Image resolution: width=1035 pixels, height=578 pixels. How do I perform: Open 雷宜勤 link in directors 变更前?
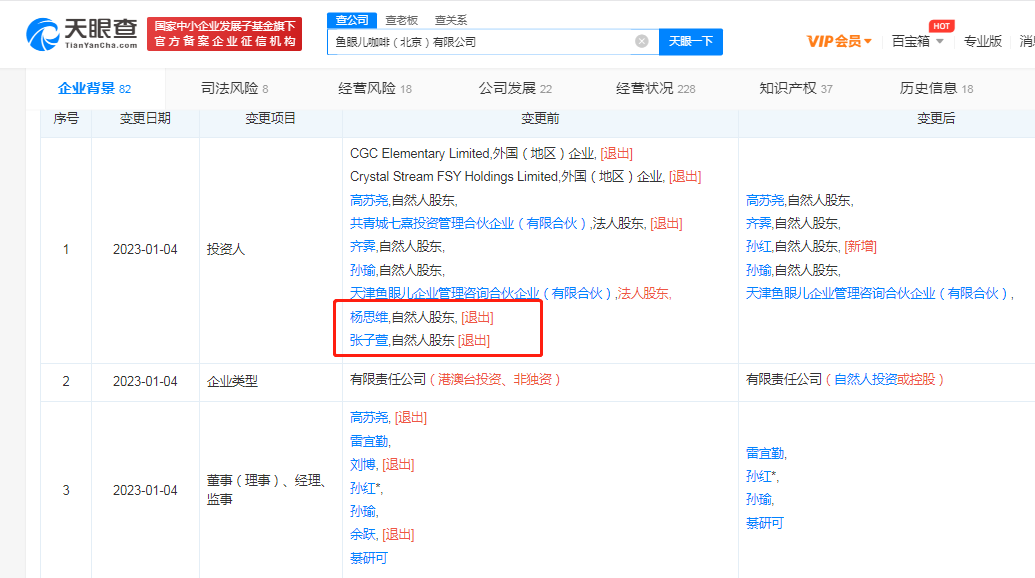click(369, 441)
